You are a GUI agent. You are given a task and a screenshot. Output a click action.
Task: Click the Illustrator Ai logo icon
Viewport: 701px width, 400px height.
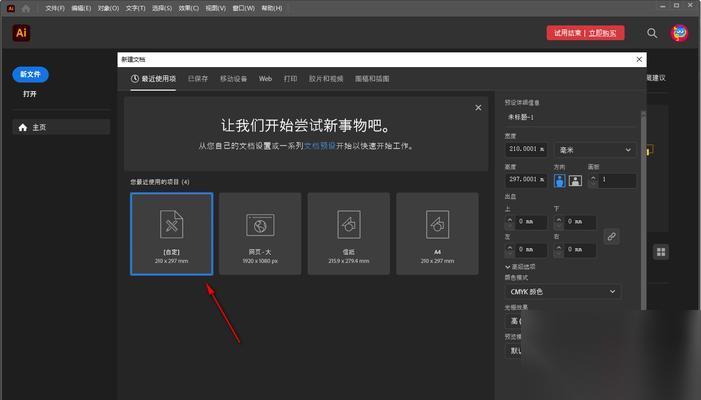[x=20, y=33]
